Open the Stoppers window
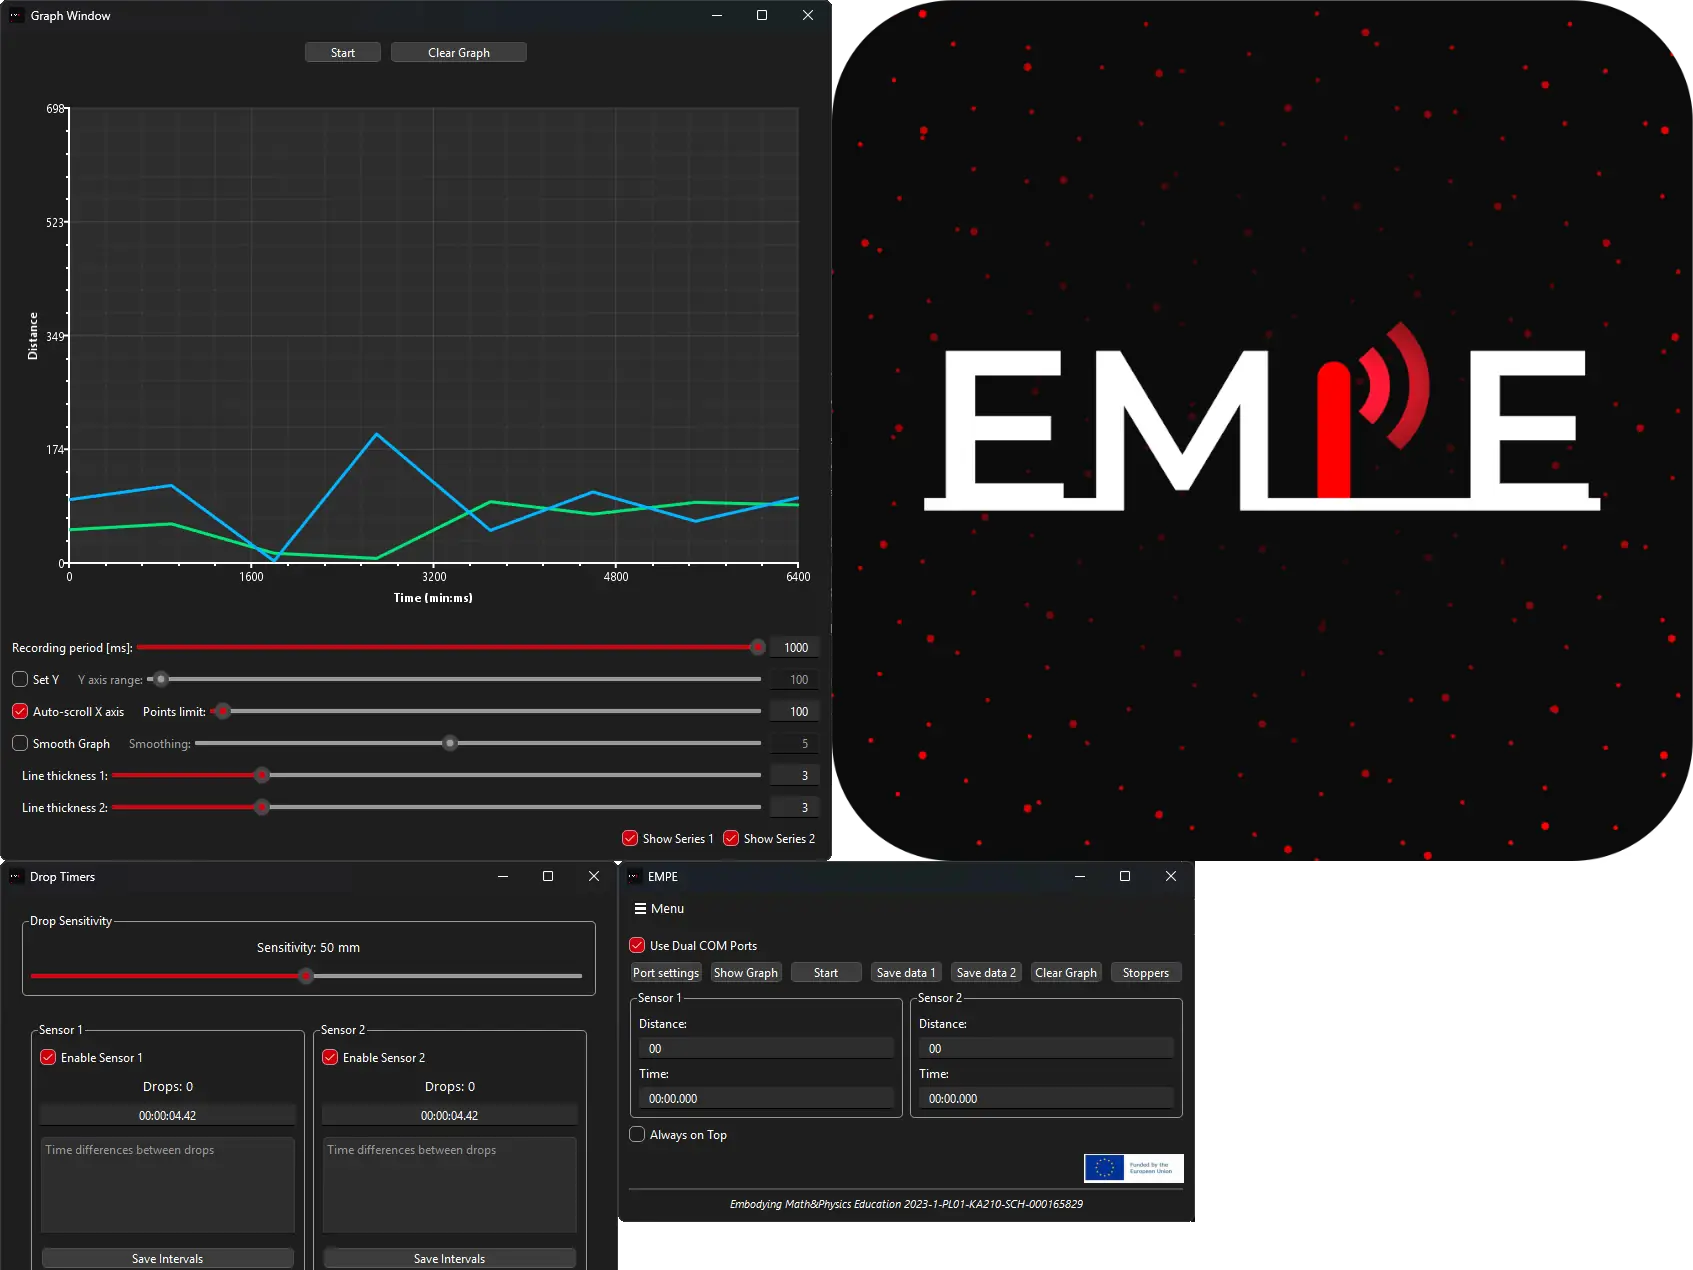This screenshot has width=1693, height=1270. (1145, 972)
